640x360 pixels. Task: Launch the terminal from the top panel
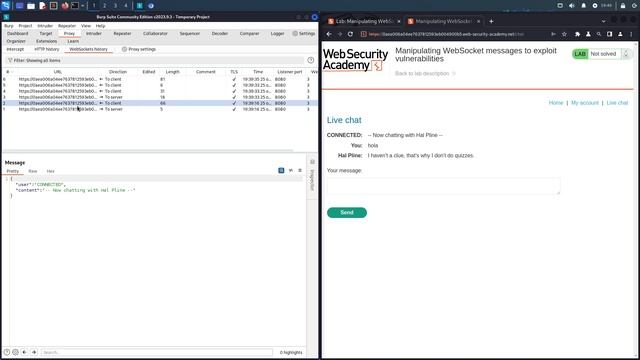[75, 6]
